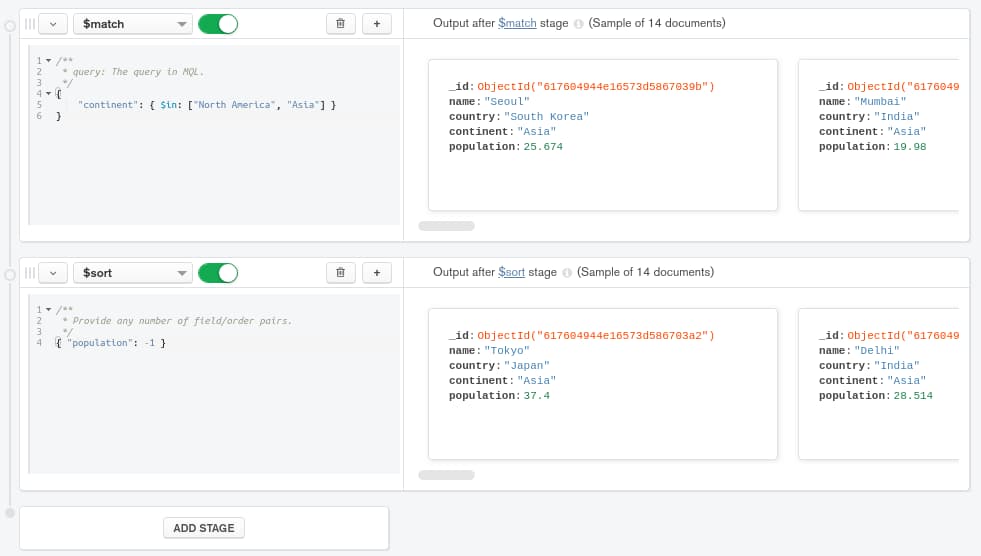Image resolution: width=981 pixels, height=556 pixels.
Task: Select the Tokyo document card
Action: 602,384
